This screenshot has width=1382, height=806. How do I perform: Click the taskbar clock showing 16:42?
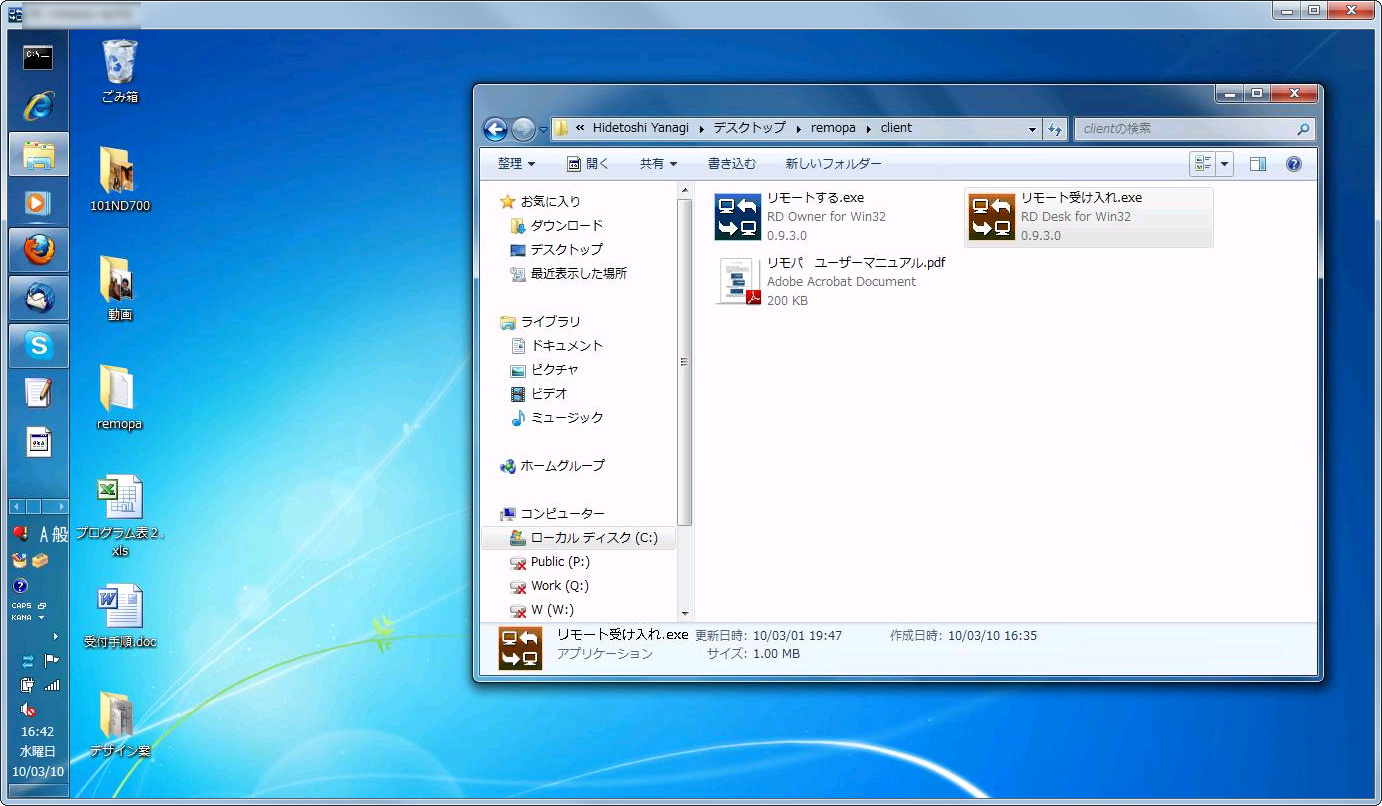tap(38, 732)
